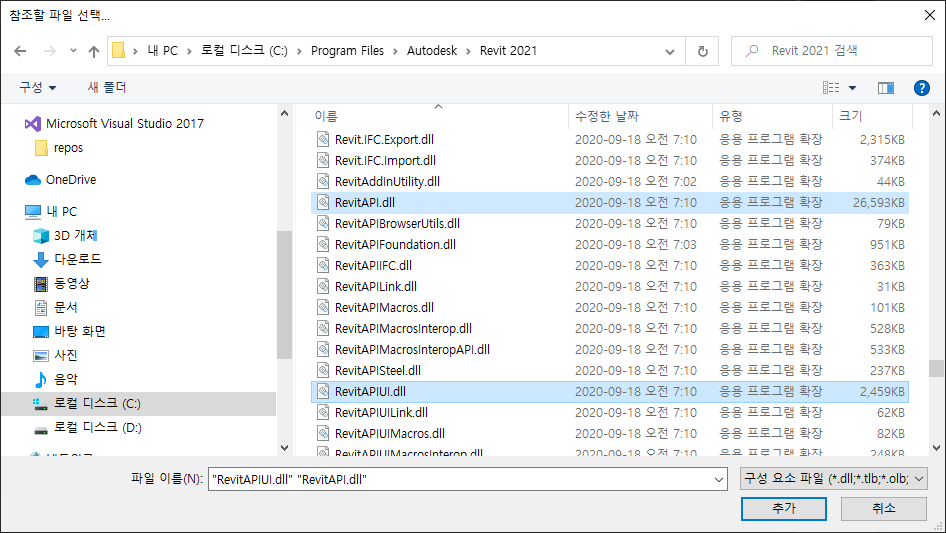
Task: Navigate to Autodesk breadcrumb
Action: 432,51
